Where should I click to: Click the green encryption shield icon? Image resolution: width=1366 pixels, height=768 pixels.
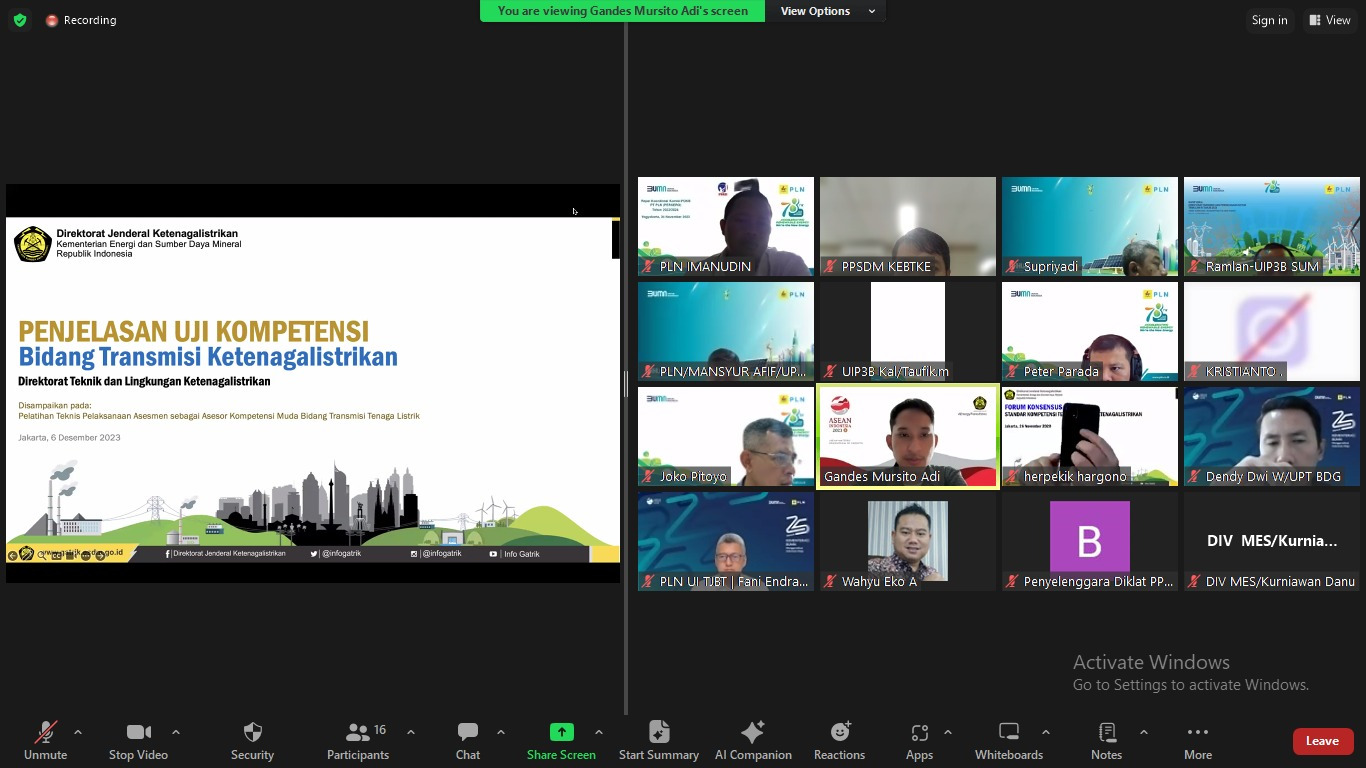pos(20,20)
